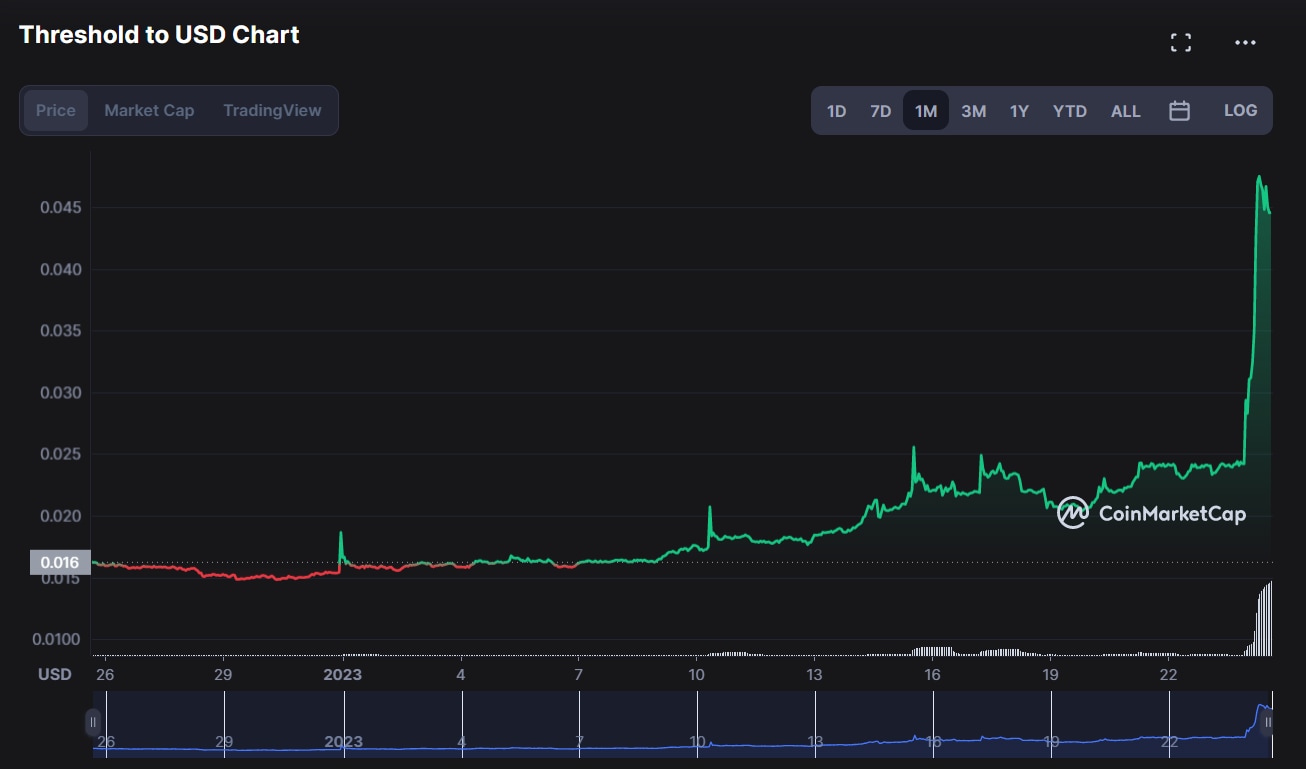Click the 0.016 price label marker
1306x769 pixels.
coord(60,562)
